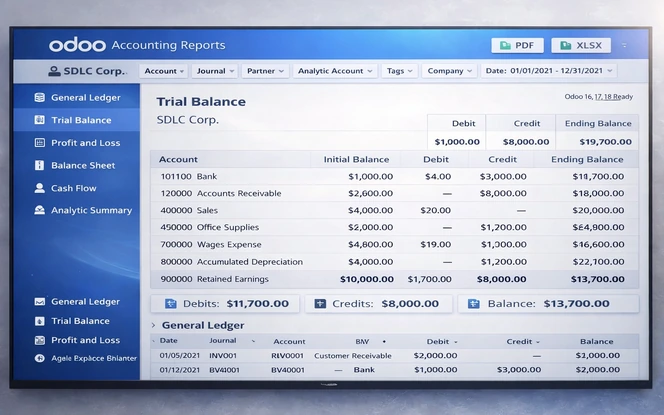The width and height of the screenshot is (664, 415).
Task: Select the 450000 Office Supplies row
Action: tap(394, 227)
